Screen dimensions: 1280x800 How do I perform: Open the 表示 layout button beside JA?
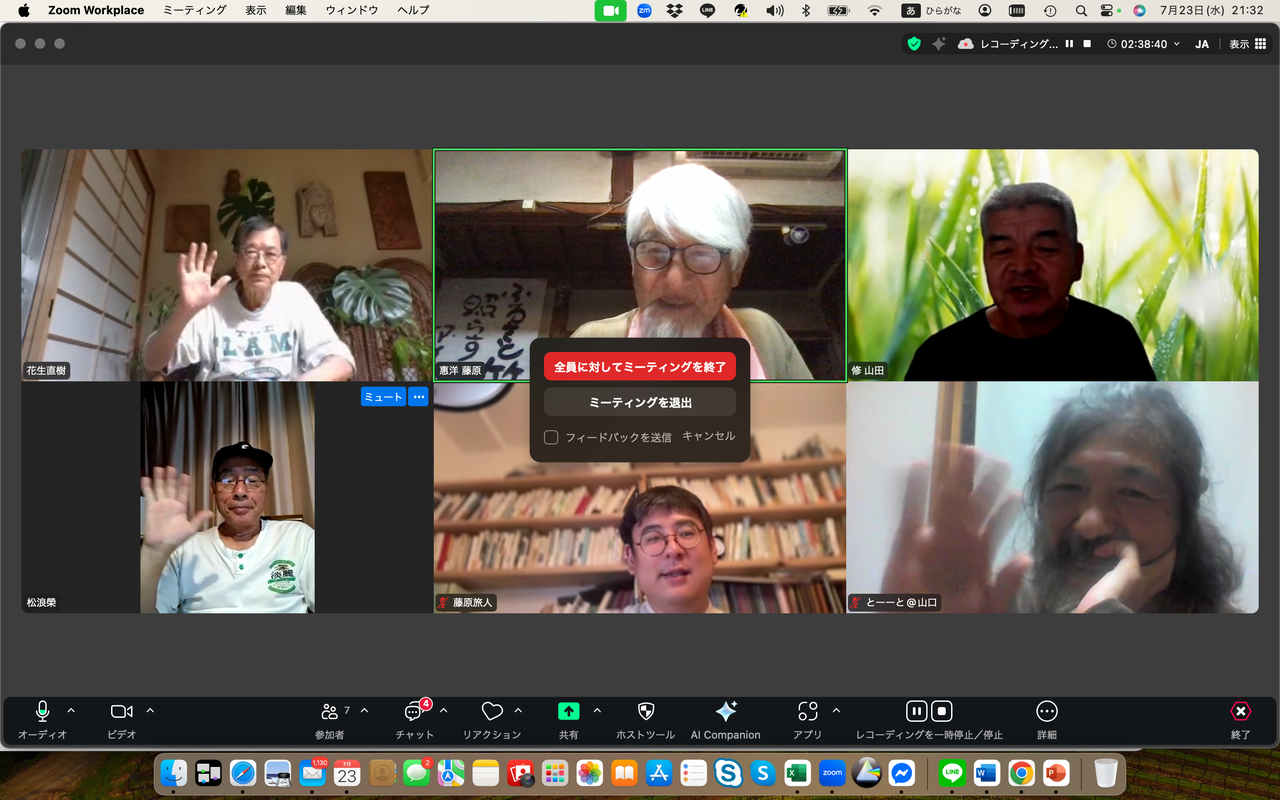click(x=1246, y=44)
